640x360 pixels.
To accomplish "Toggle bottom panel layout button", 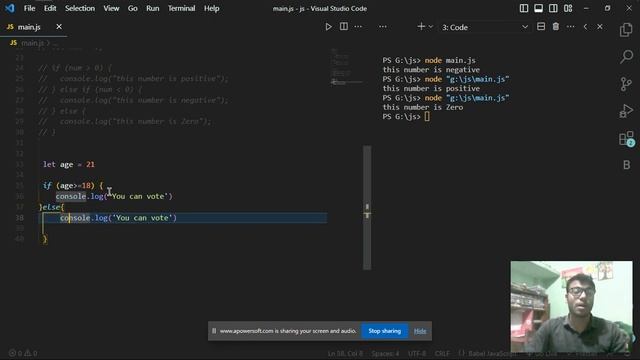I will click(x=538, y=8).
